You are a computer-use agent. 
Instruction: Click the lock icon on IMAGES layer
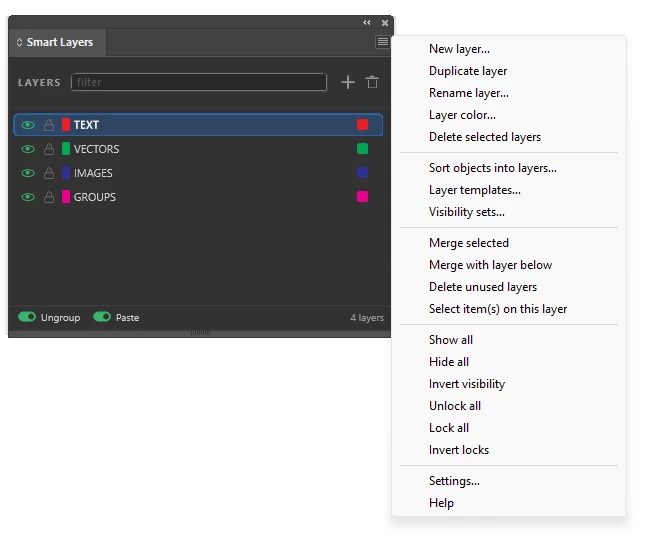(49, 173)
